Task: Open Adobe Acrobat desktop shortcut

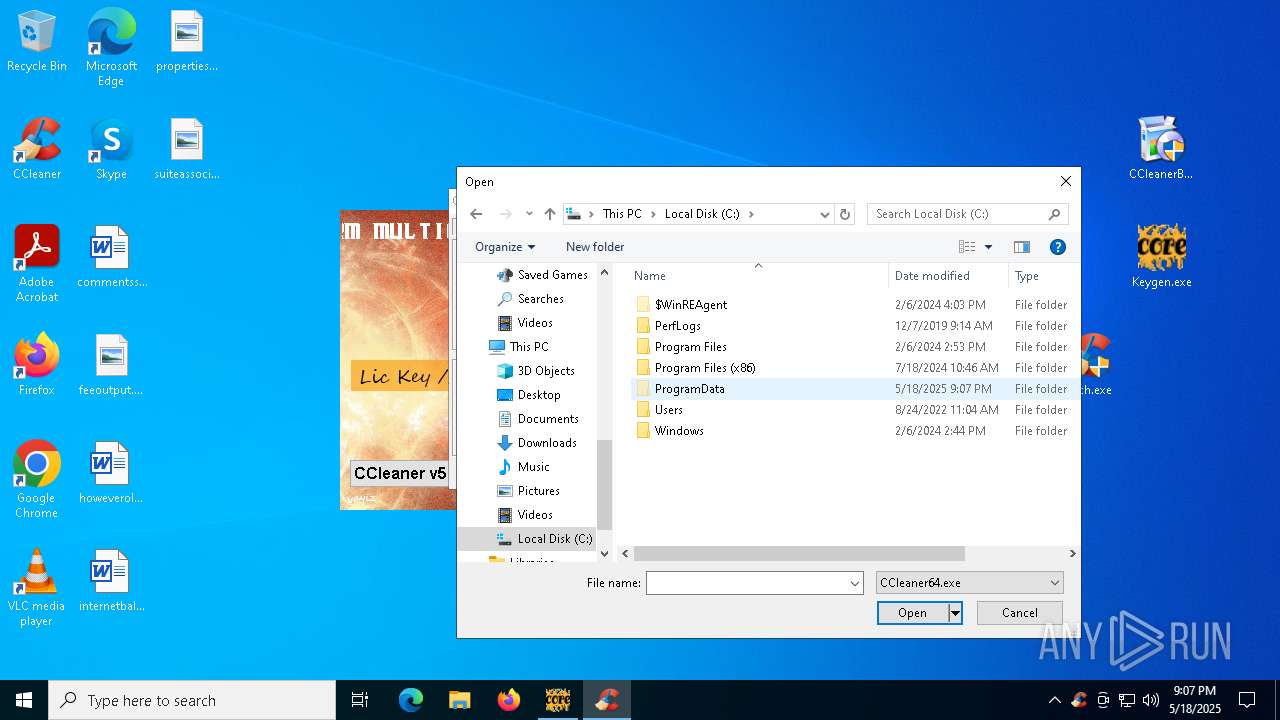Action: pyautogui.click(x=37, y=264)
